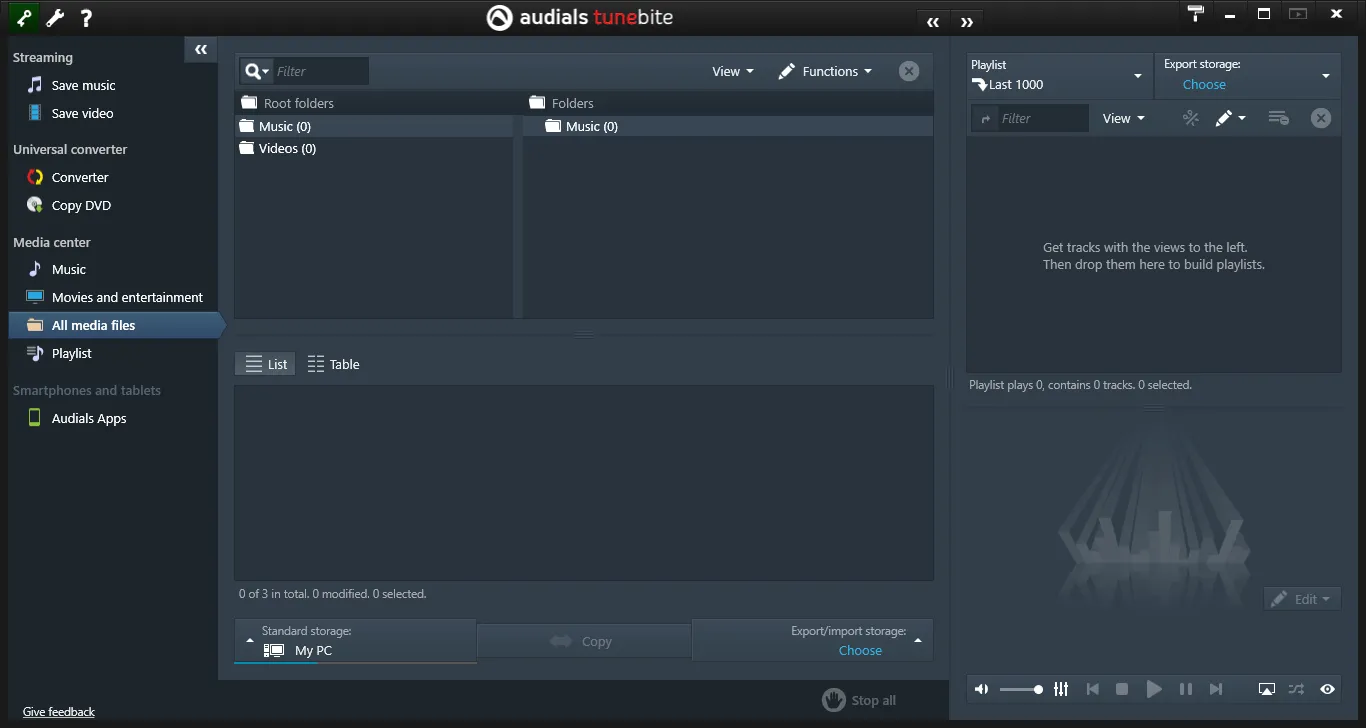This screenshot has height=728, width=1366.
Task: Open the Converter tool
Action: pos(80,177)
